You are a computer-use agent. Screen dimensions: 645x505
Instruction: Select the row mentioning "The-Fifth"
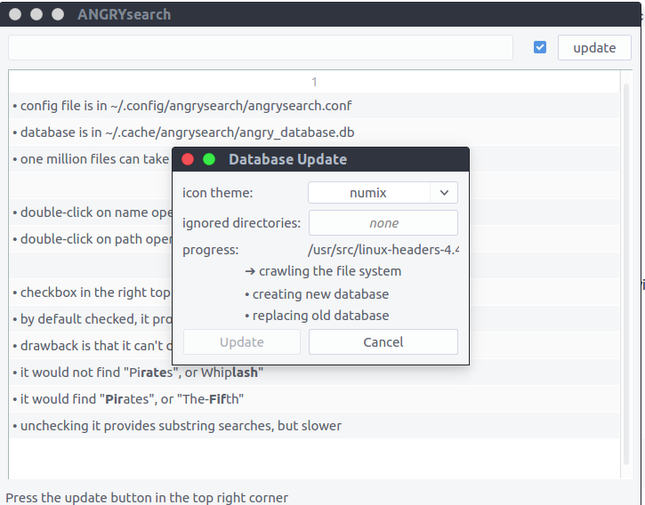[127, 399]
